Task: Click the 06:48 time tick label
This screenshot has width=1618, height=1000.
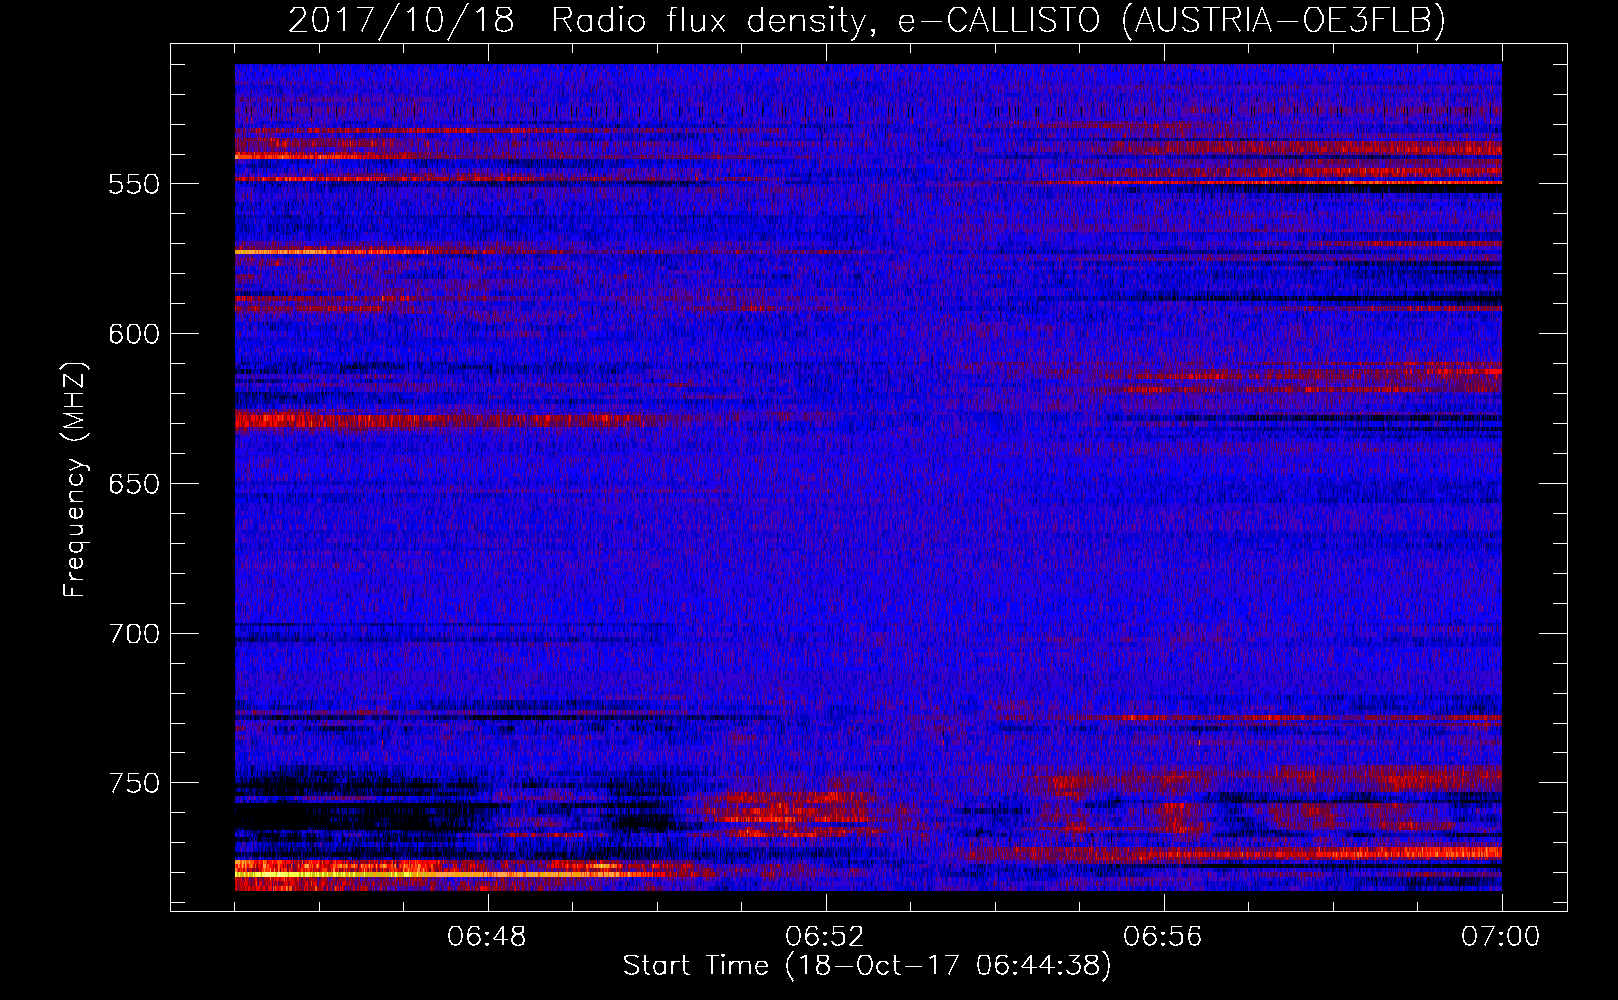Action: pos(487,937)
